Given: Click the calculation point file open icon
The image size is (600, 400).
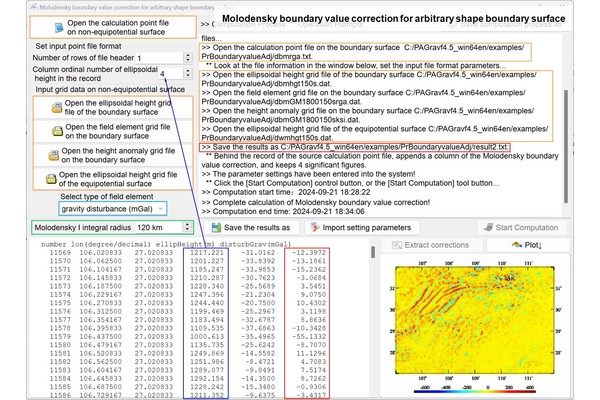Looking at the screenshot, I should tap(58, 25).
